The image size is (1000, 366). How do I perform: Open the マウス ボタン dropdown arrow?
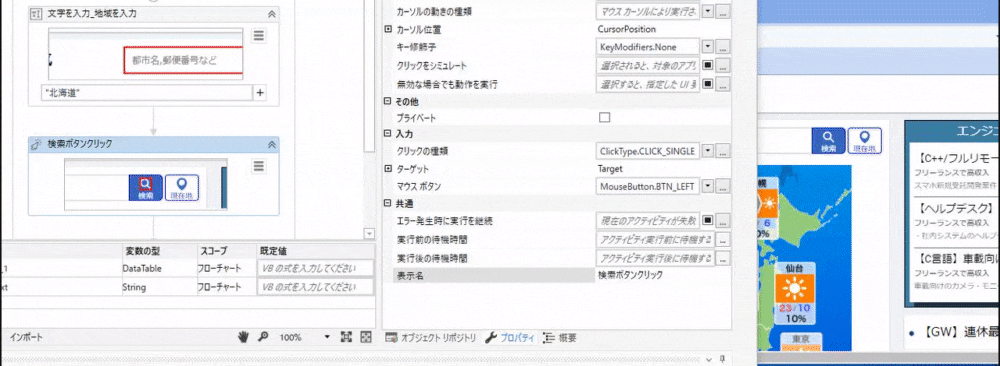(707, 187)
